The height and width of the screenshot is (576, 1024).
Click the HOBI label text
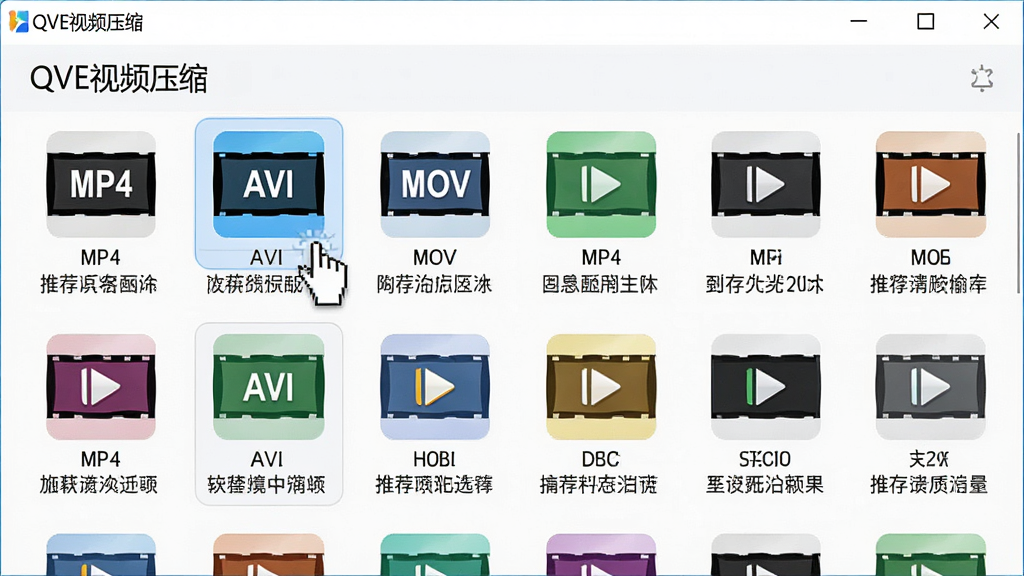pyautogui.click(x=434, y=459)
